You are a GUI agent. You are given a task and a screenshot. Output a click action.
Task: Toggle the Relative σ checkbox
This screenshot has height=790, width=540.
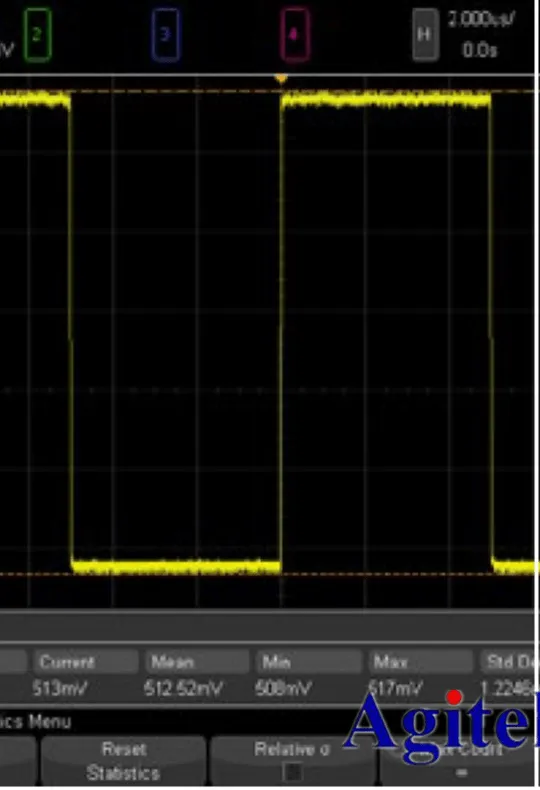(292, 771)
